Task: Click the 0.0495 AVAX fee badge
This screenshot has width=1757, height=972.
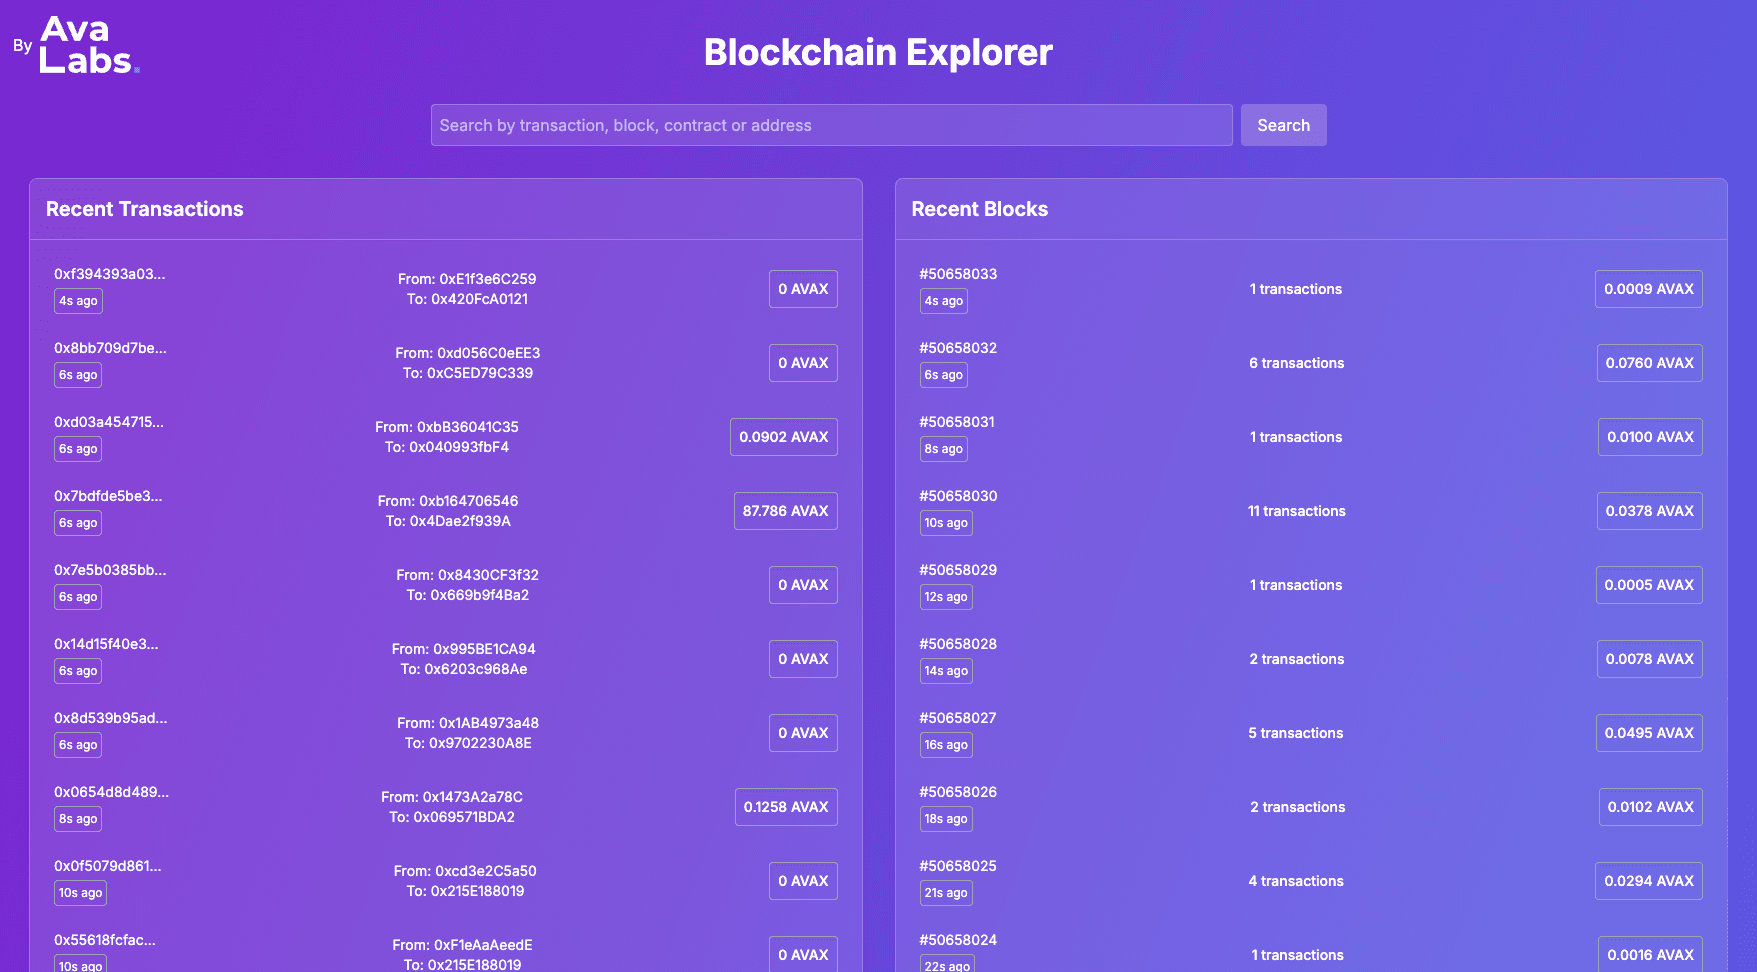Action: click(x=1648, y=733)
